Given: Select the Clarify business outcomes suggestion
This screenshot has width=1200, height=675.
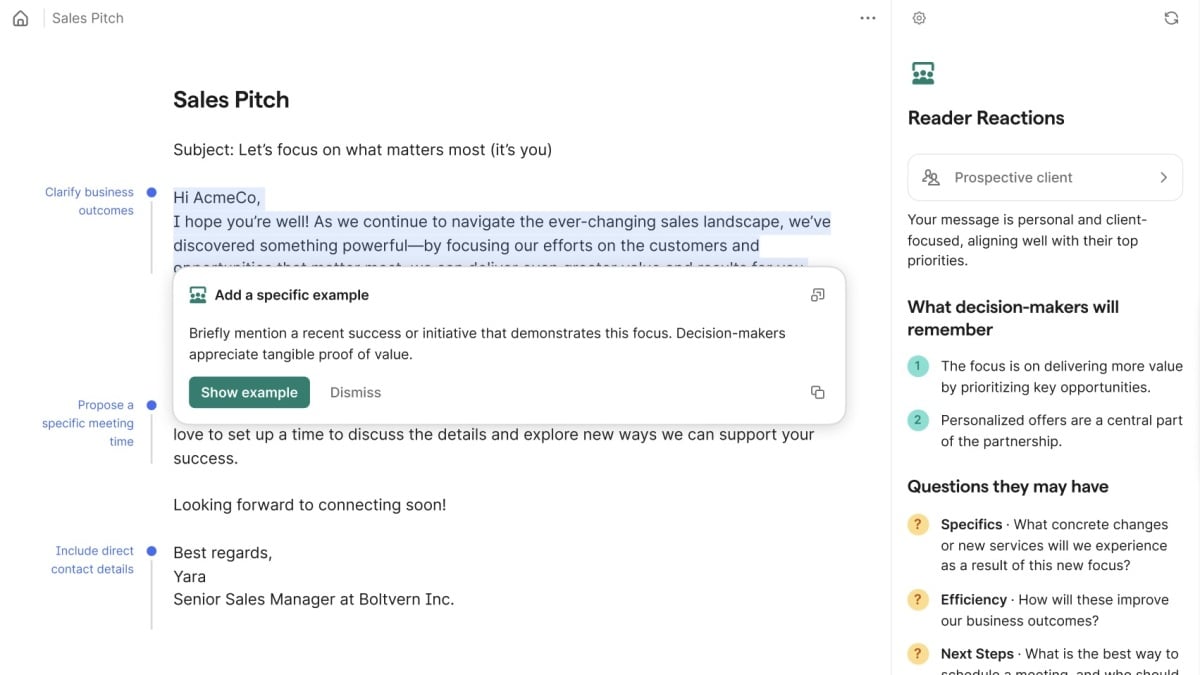Looking at the screenshot, I should [89, 201].
